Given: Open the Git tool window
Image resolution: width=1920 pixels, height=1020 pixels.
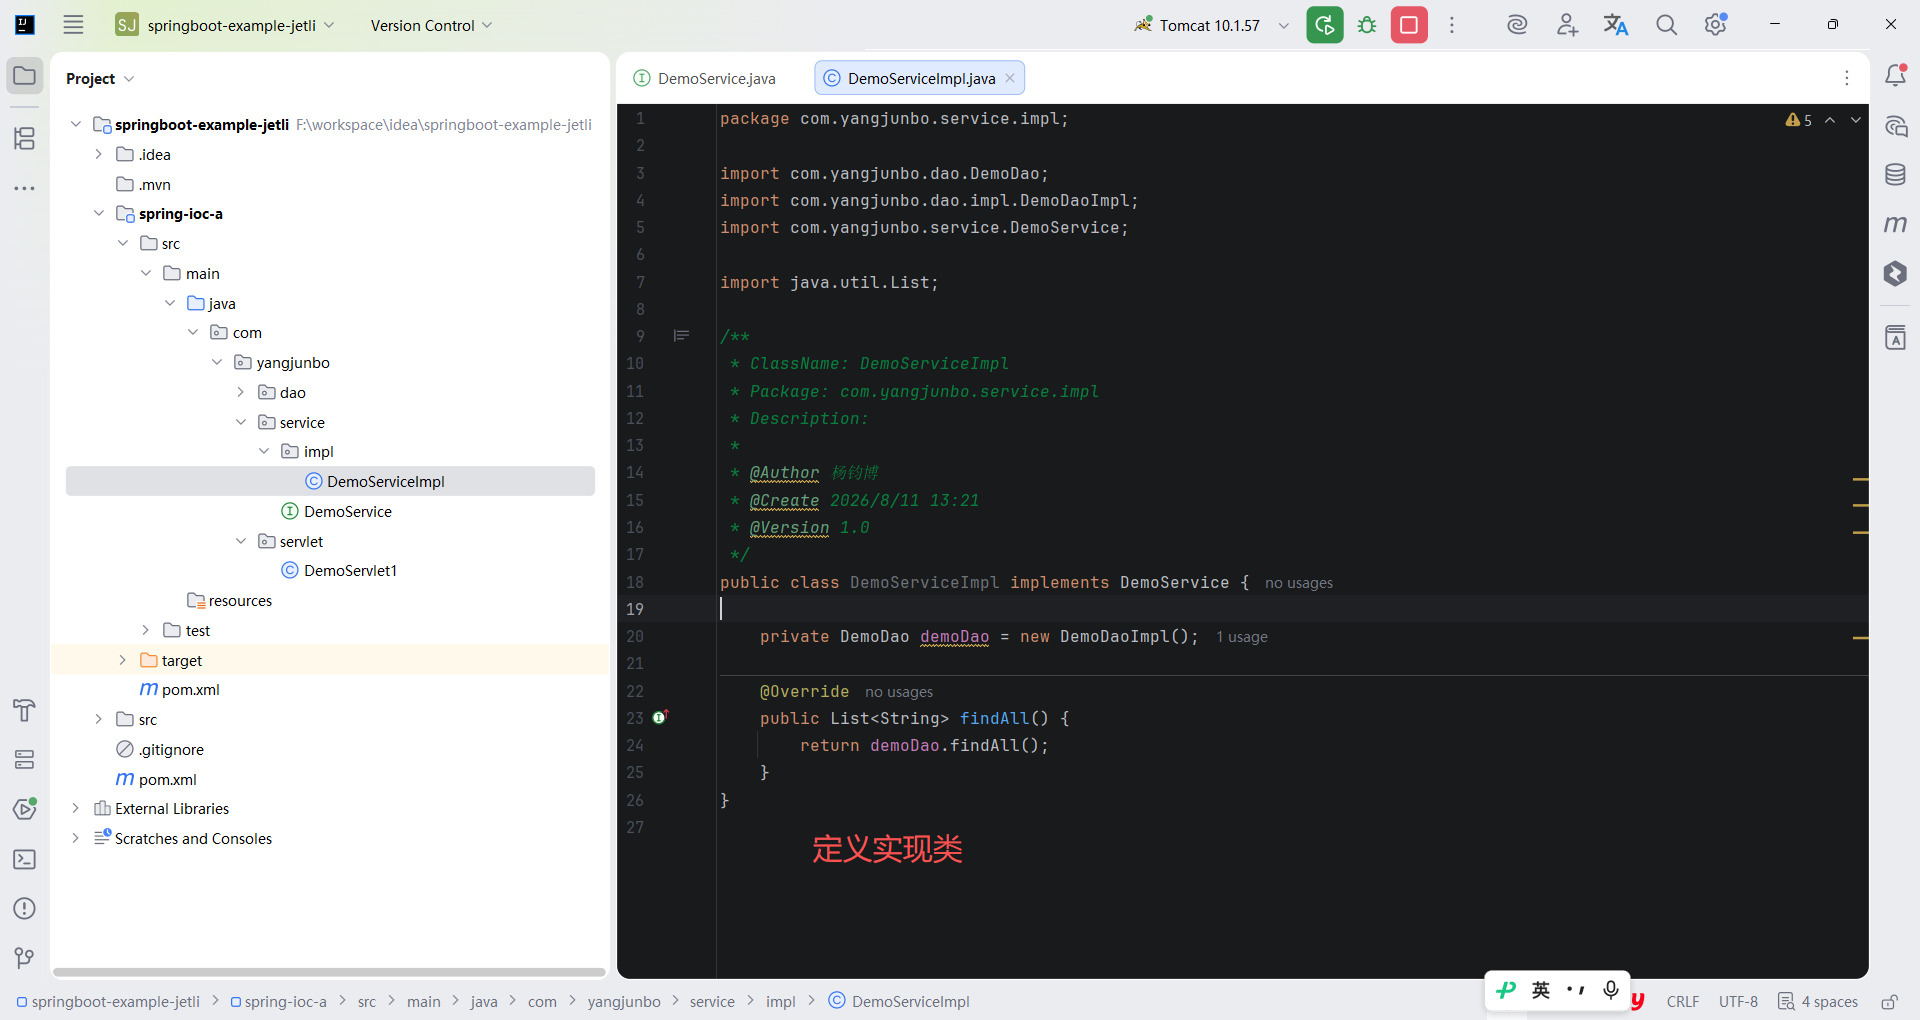Looking at the screenshot, I should tap(25, 958).
